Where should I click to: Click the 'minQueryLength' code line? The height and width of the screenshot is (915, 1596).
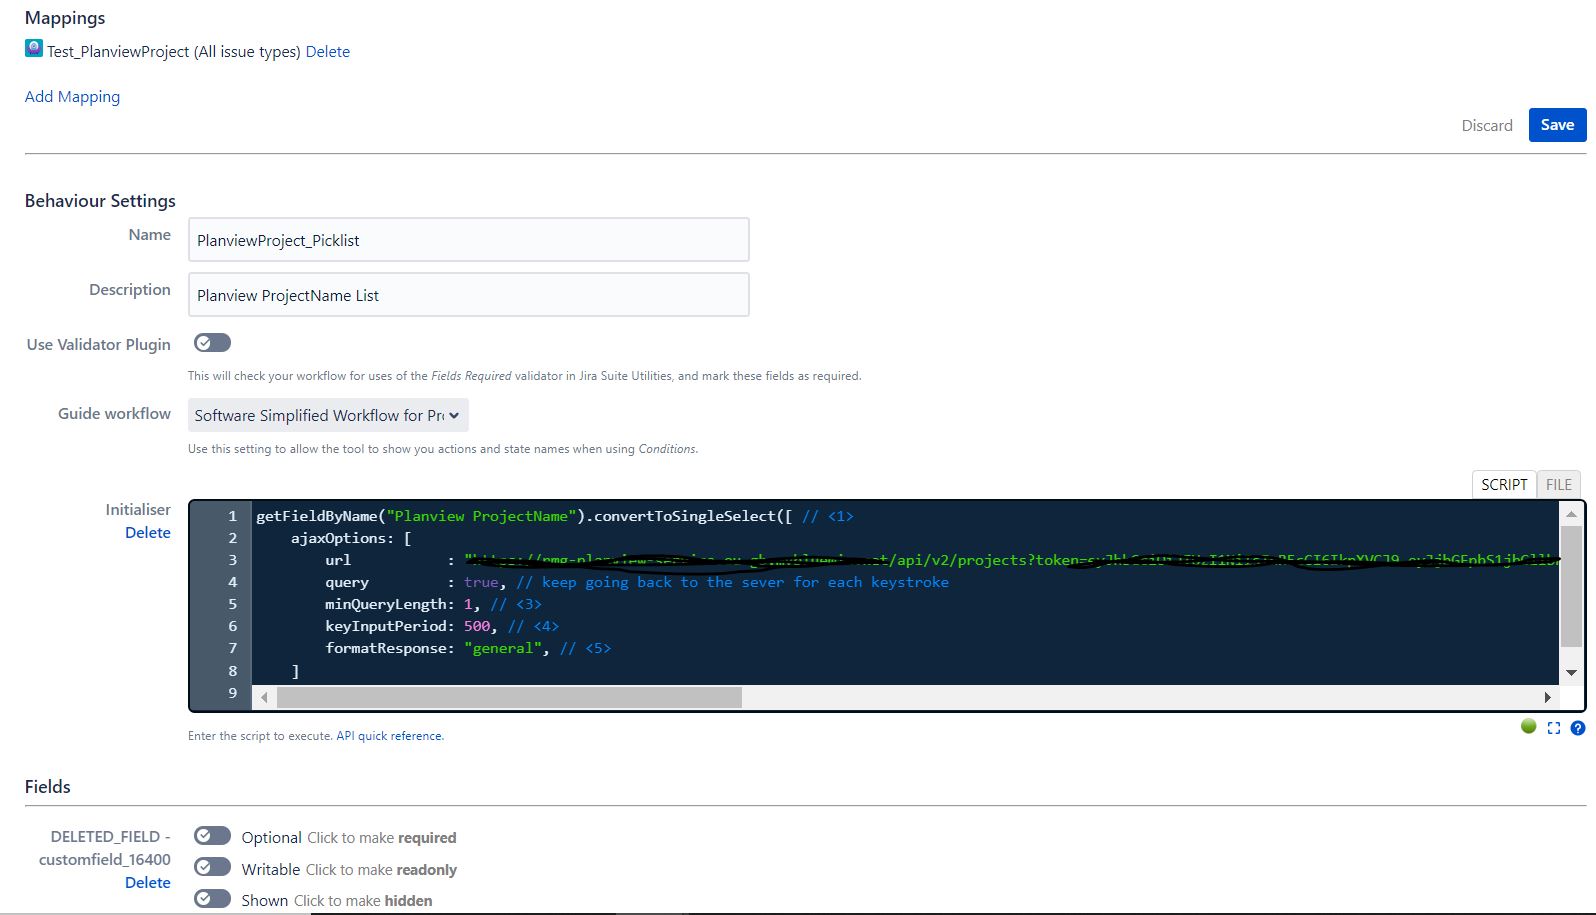(x=433, y=604)
